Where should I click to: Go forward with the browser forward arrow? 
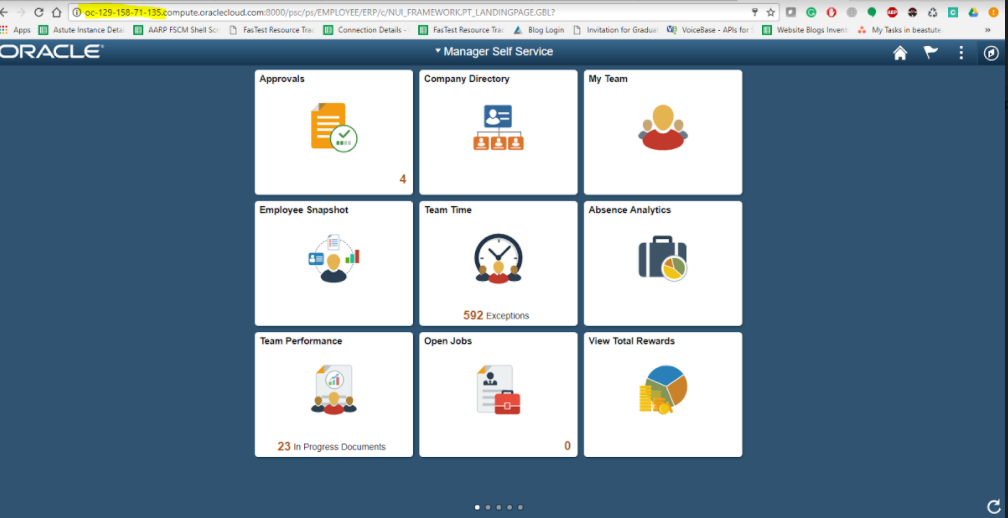point(21,12)
